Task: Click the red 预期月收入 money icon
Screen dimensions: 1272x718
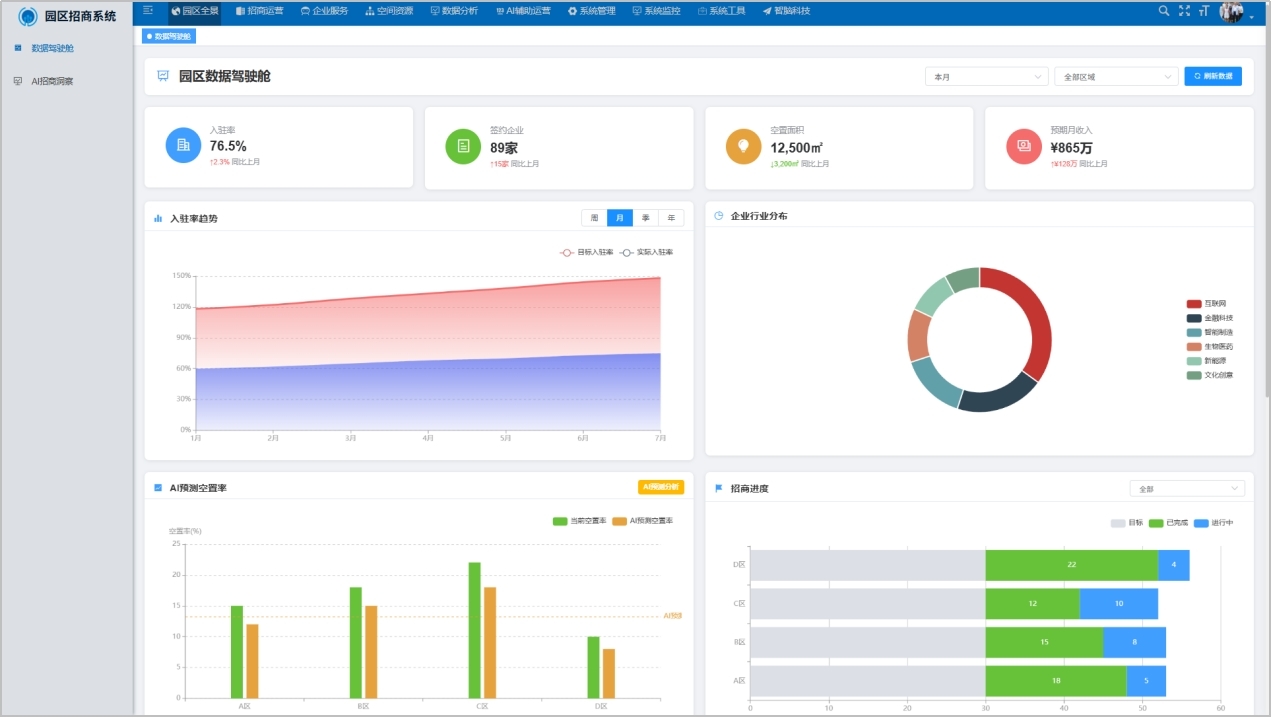Action: click(x=1023, y=146)
